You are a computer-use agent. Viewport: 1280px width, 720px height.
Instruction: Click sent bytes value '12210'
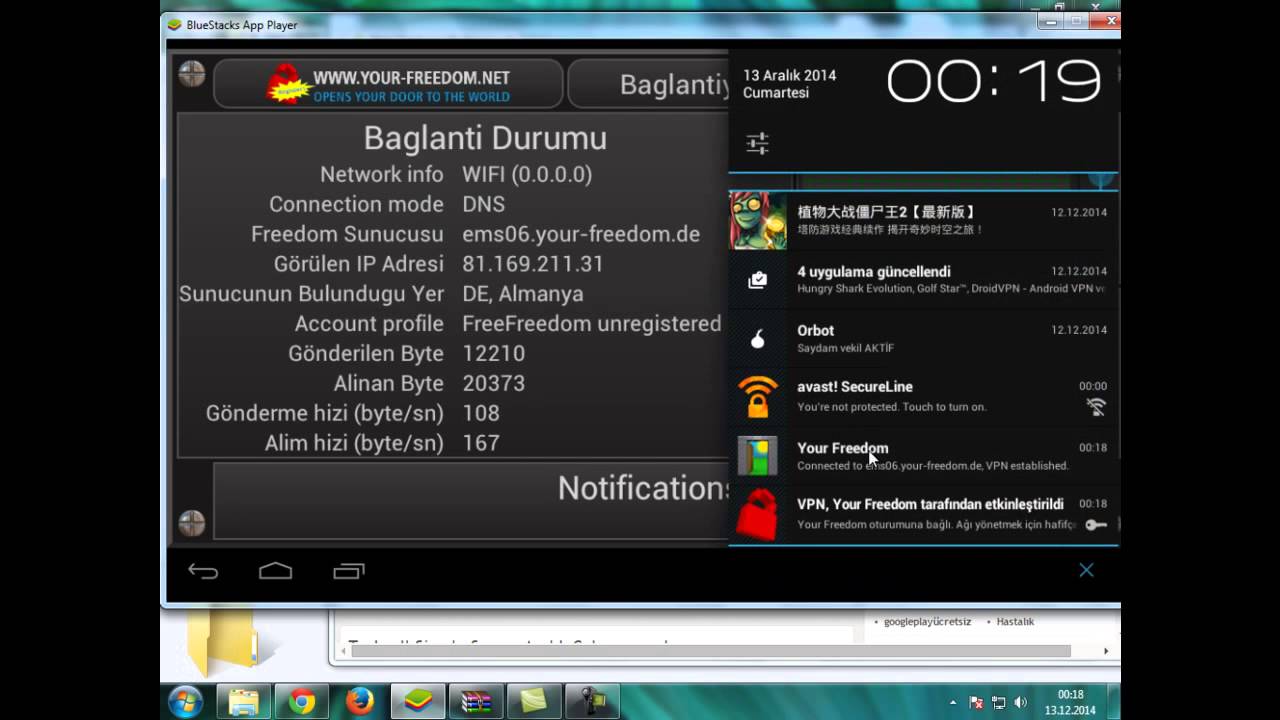coord(493,353)
